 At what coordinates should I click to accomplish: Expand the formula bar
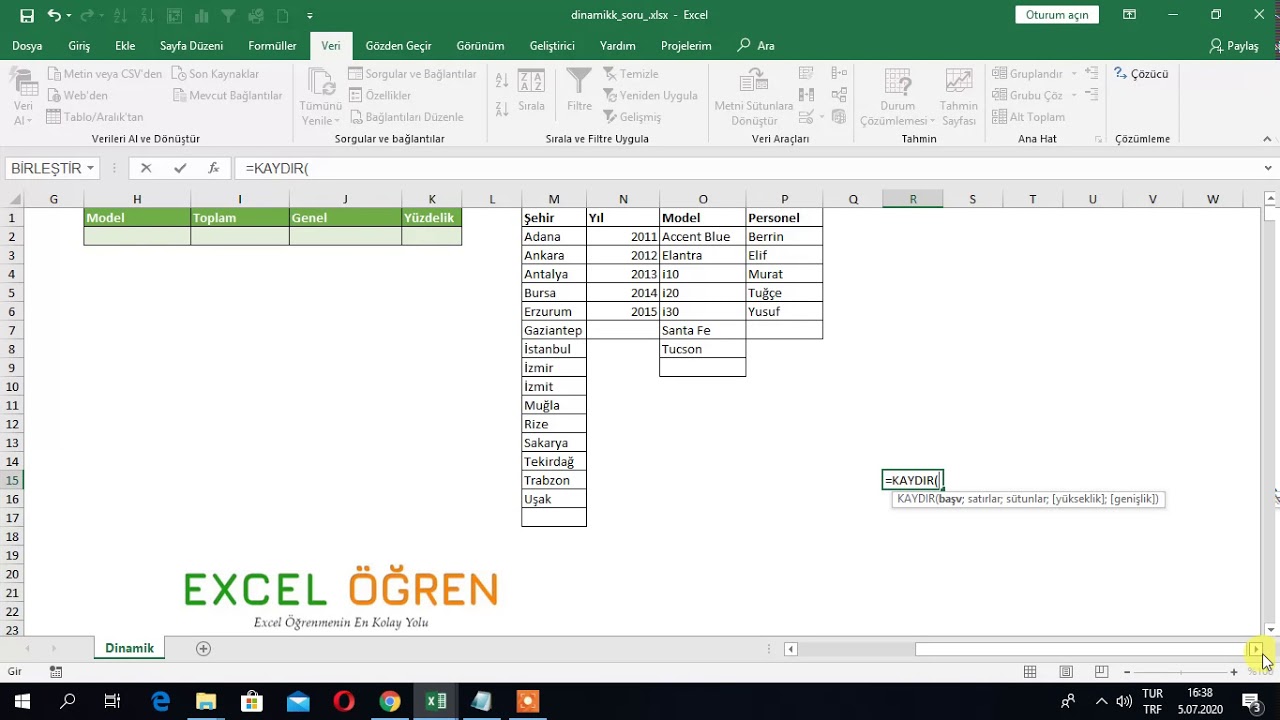(x=1268, y=168)
